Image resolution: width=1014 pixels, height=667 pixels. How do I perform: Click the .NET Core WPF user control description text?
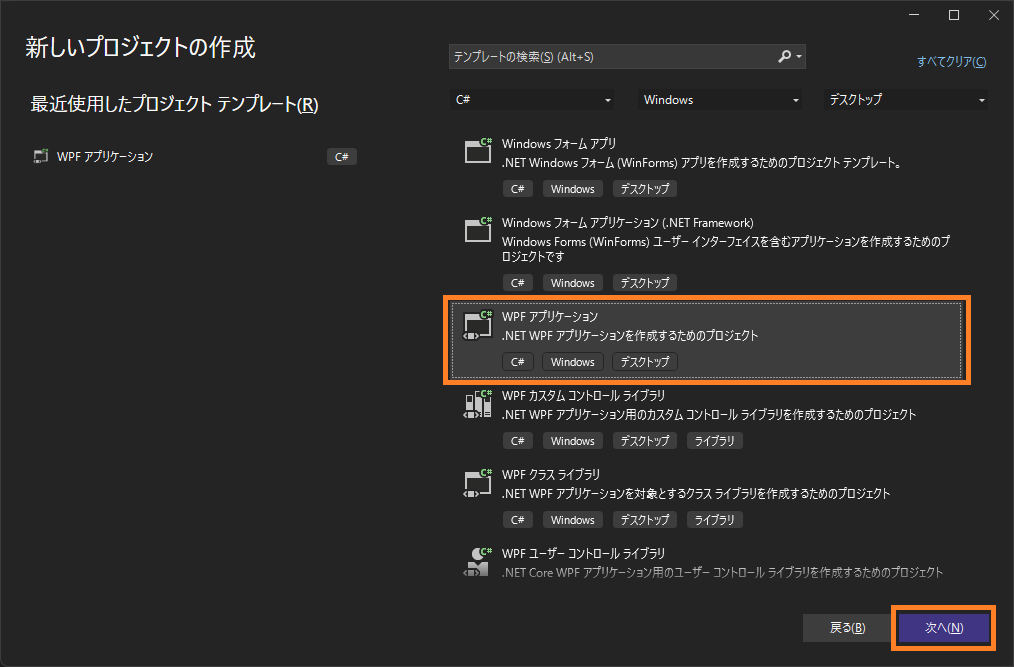(x=722, y=572)
